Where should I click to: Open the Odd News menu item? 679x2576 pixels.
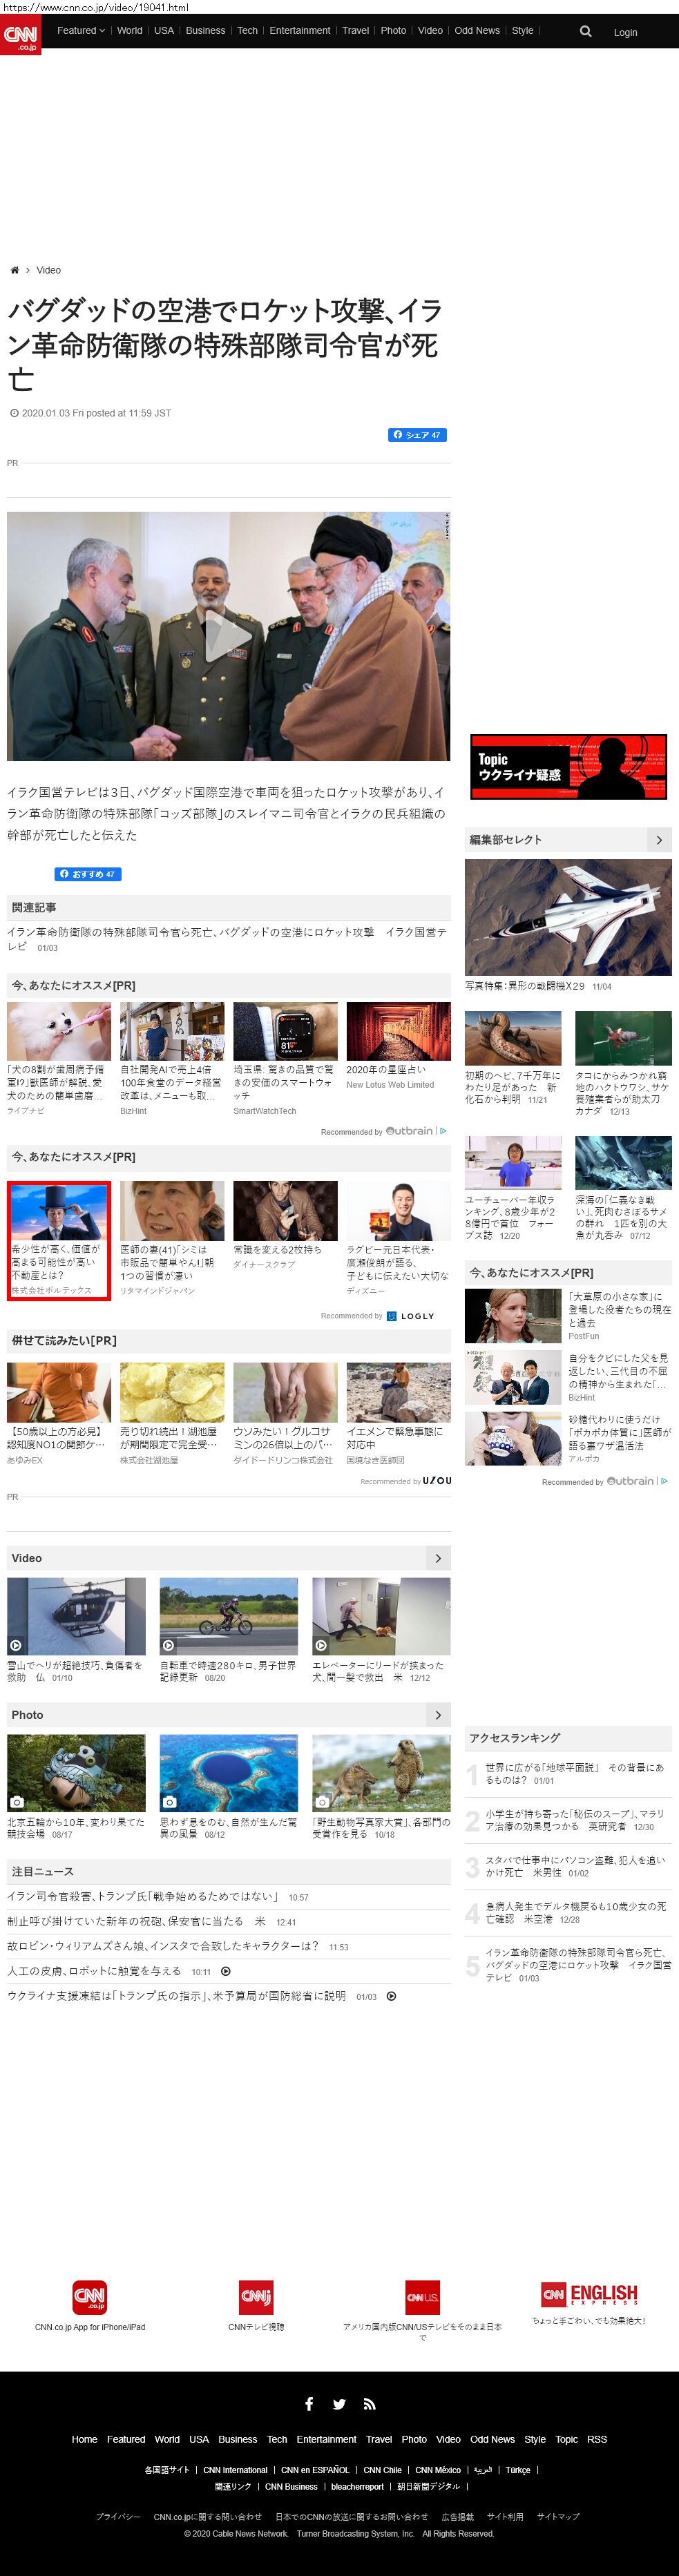click(x=477, y=31)
